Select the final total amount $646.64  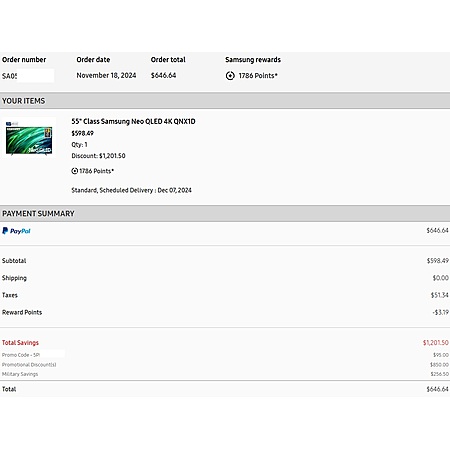click(x=437, y=389)
